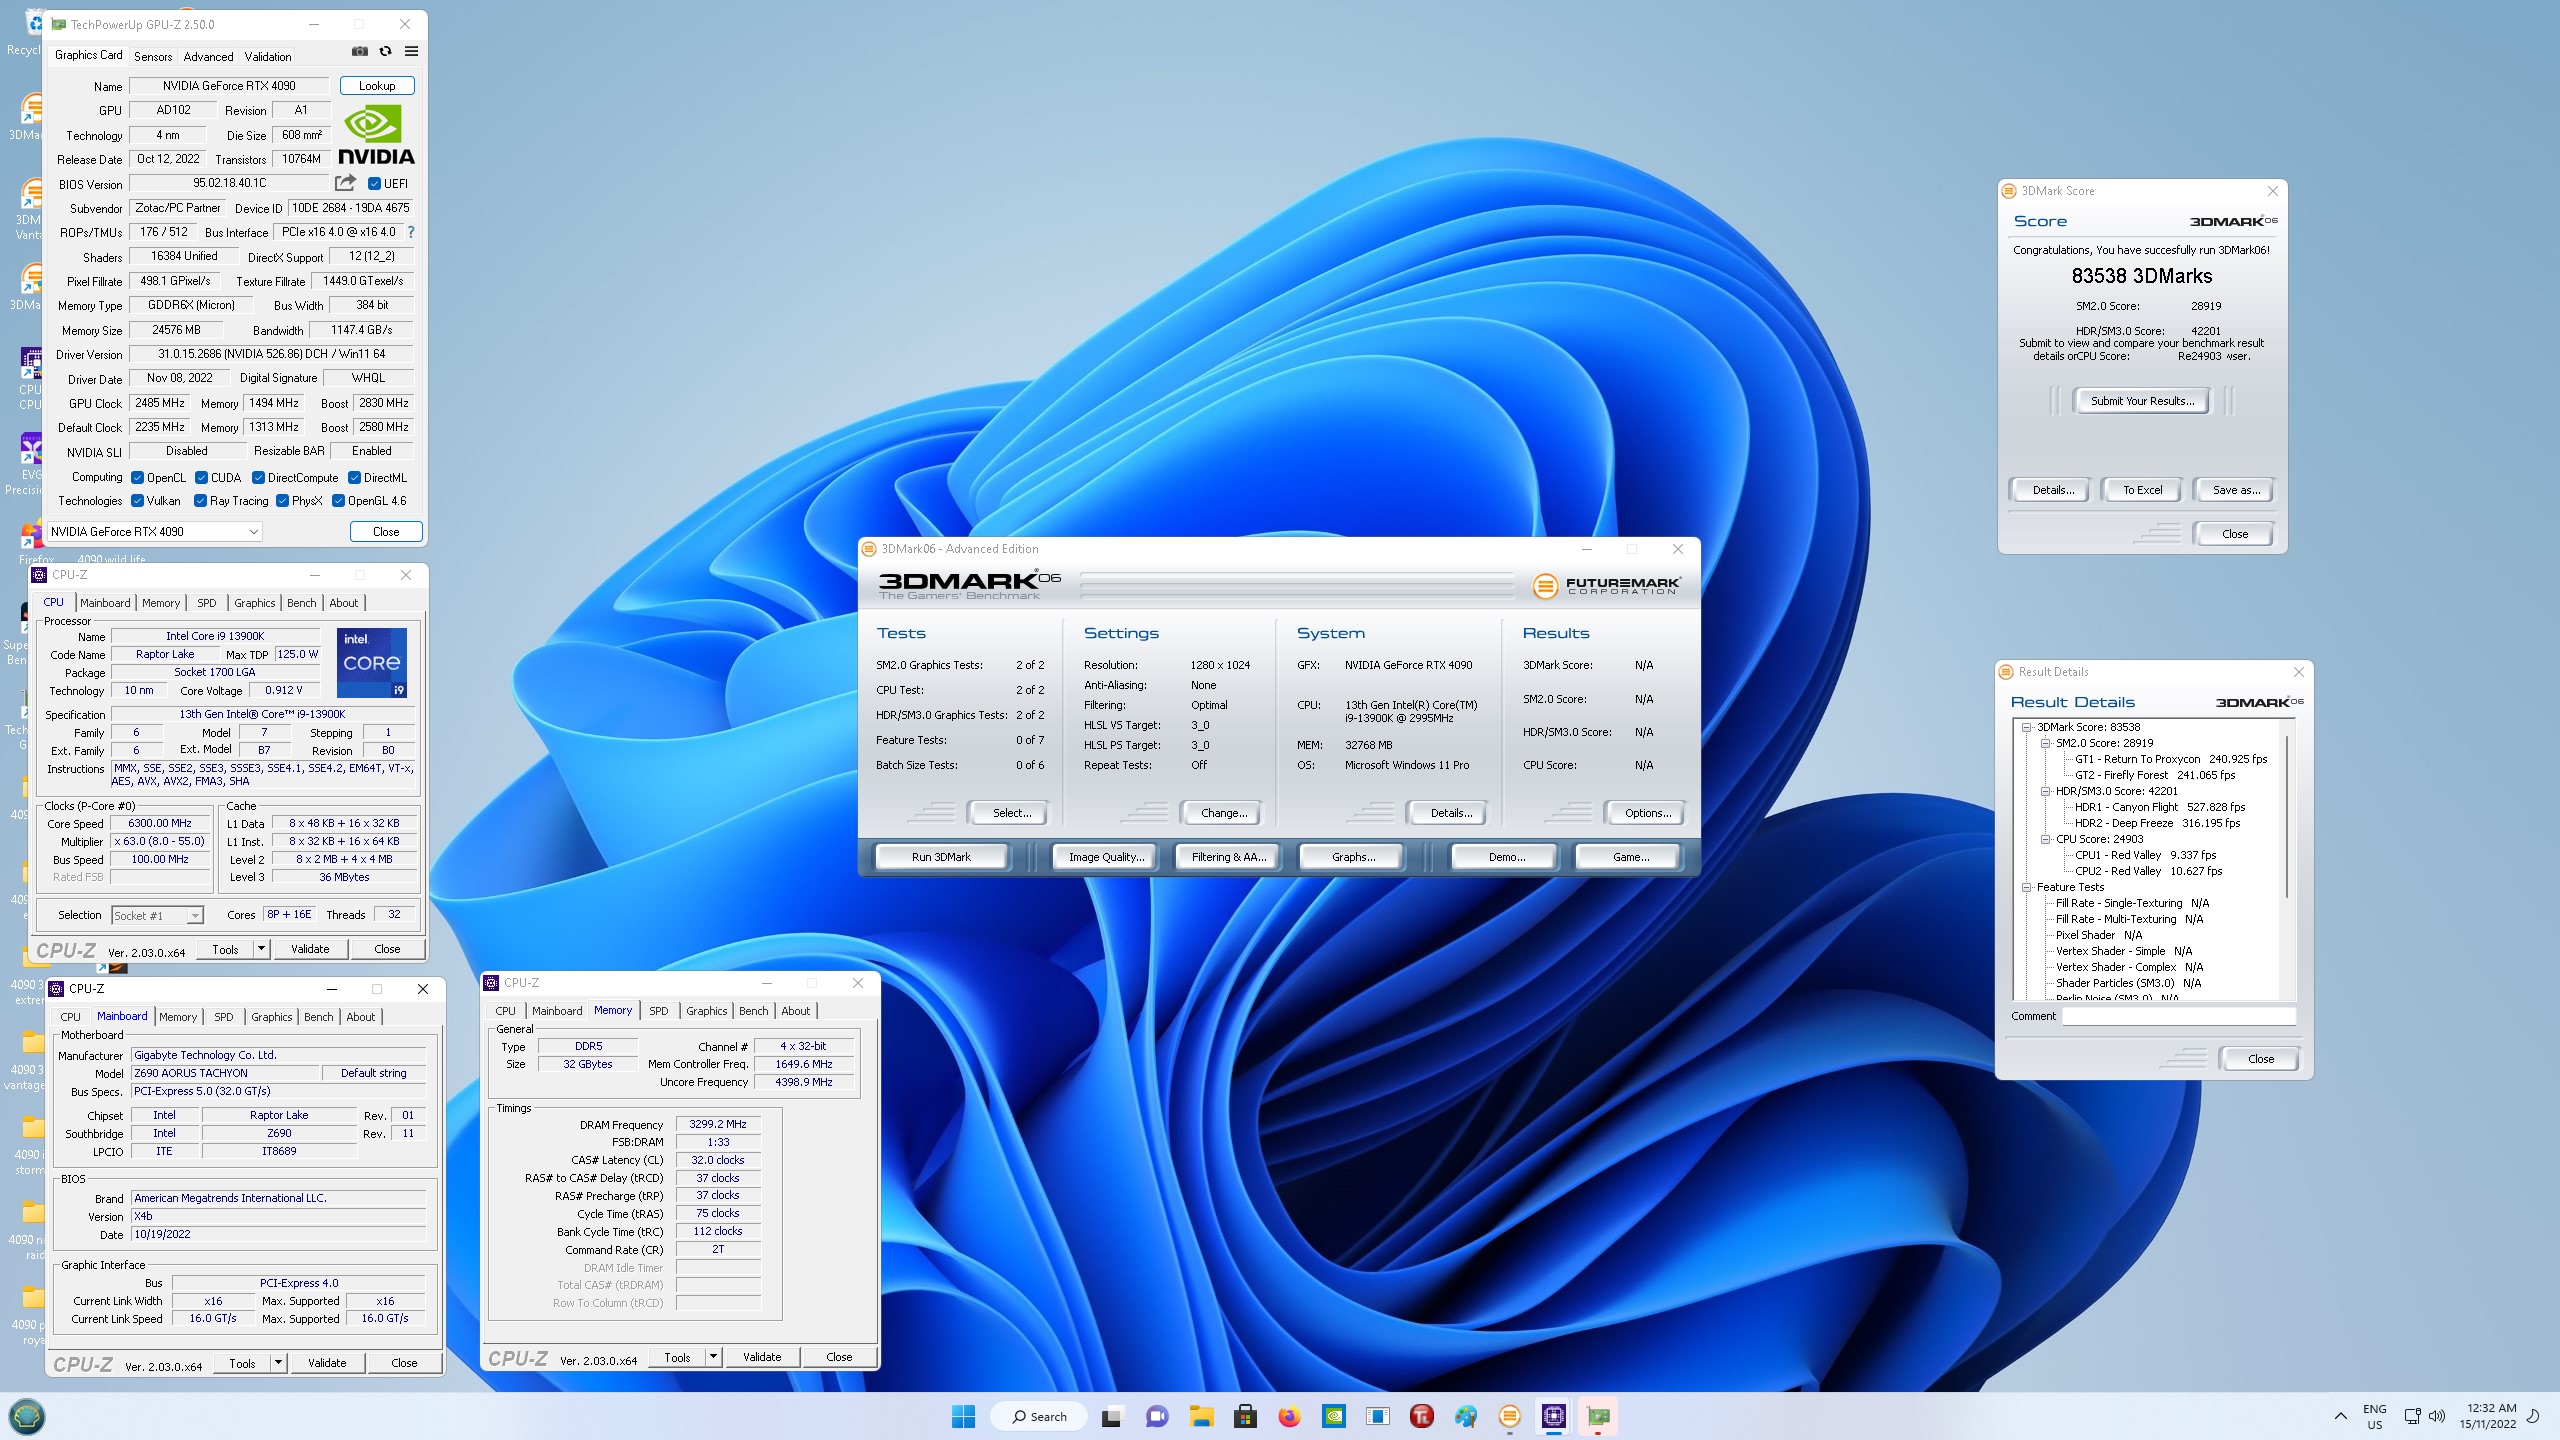This screenshot has width=2560, height=1440.
Task: Click the To Excel button
Action: click(2142, 490)
